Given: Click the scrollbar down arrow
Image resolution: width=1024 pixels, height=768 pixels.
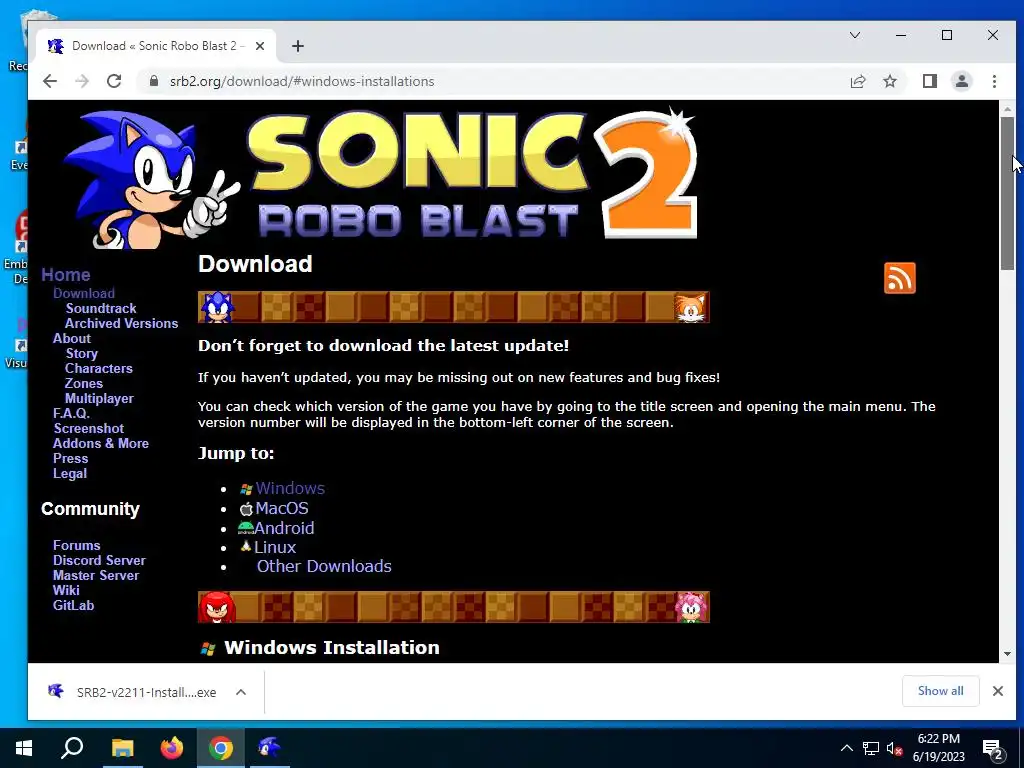Looking at the screenshot, I should pos(1007,654).
